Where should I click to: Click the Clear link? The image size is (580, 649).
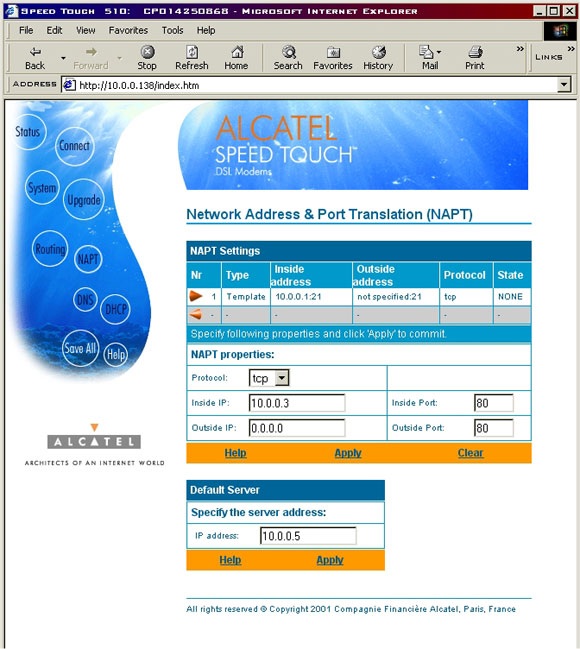[470, 453]
